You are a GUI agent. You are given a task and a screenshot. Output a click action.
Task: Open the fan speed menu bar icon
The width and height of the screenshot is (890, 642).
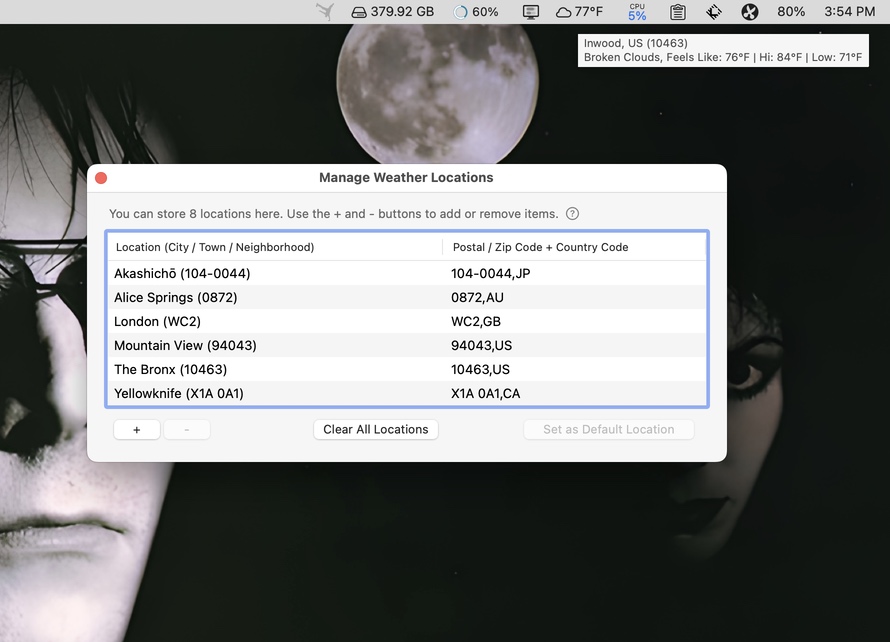750,12
